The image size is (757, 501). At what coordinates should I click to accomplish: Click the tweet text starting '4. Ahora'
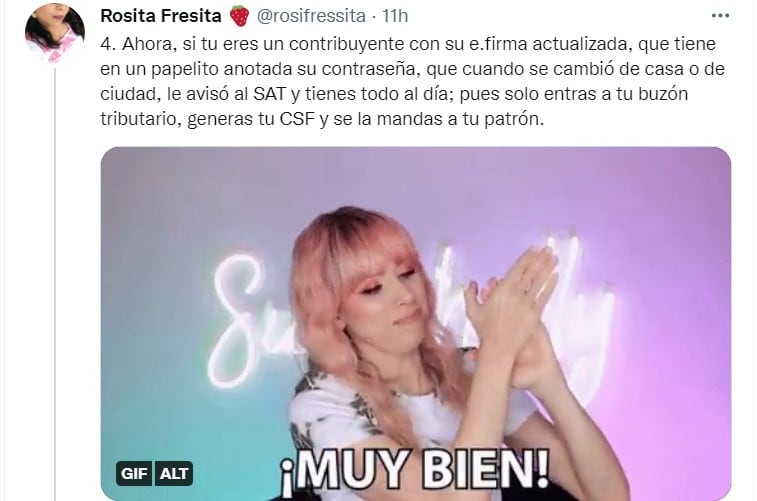click(x=413, y=81)
